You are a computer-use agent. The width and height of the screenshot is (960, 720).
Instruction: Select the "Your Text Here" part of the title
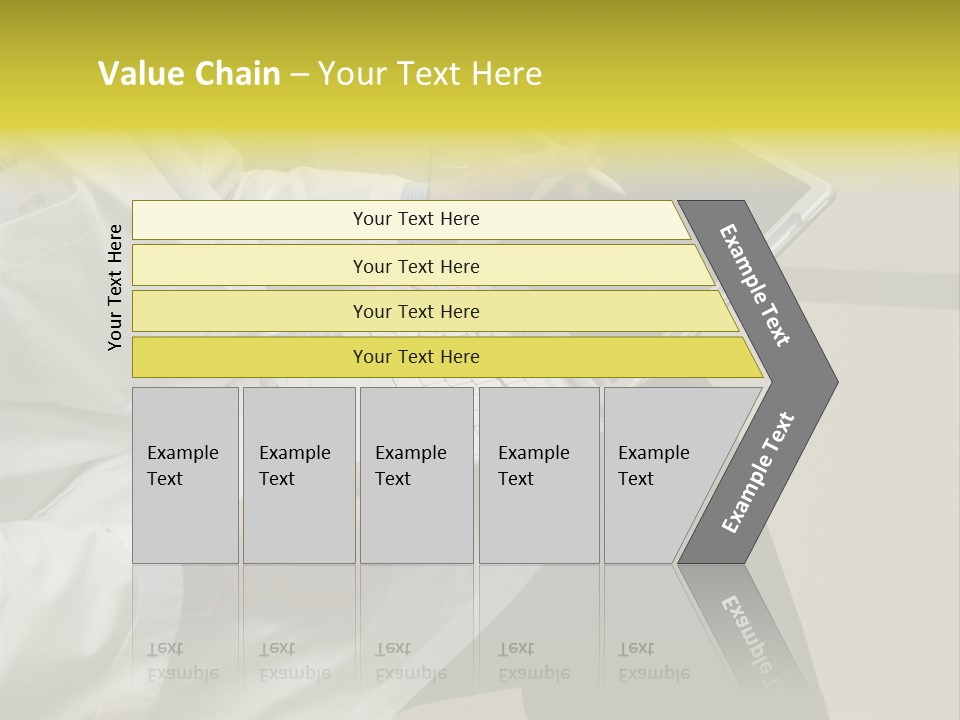pos(430,74)
